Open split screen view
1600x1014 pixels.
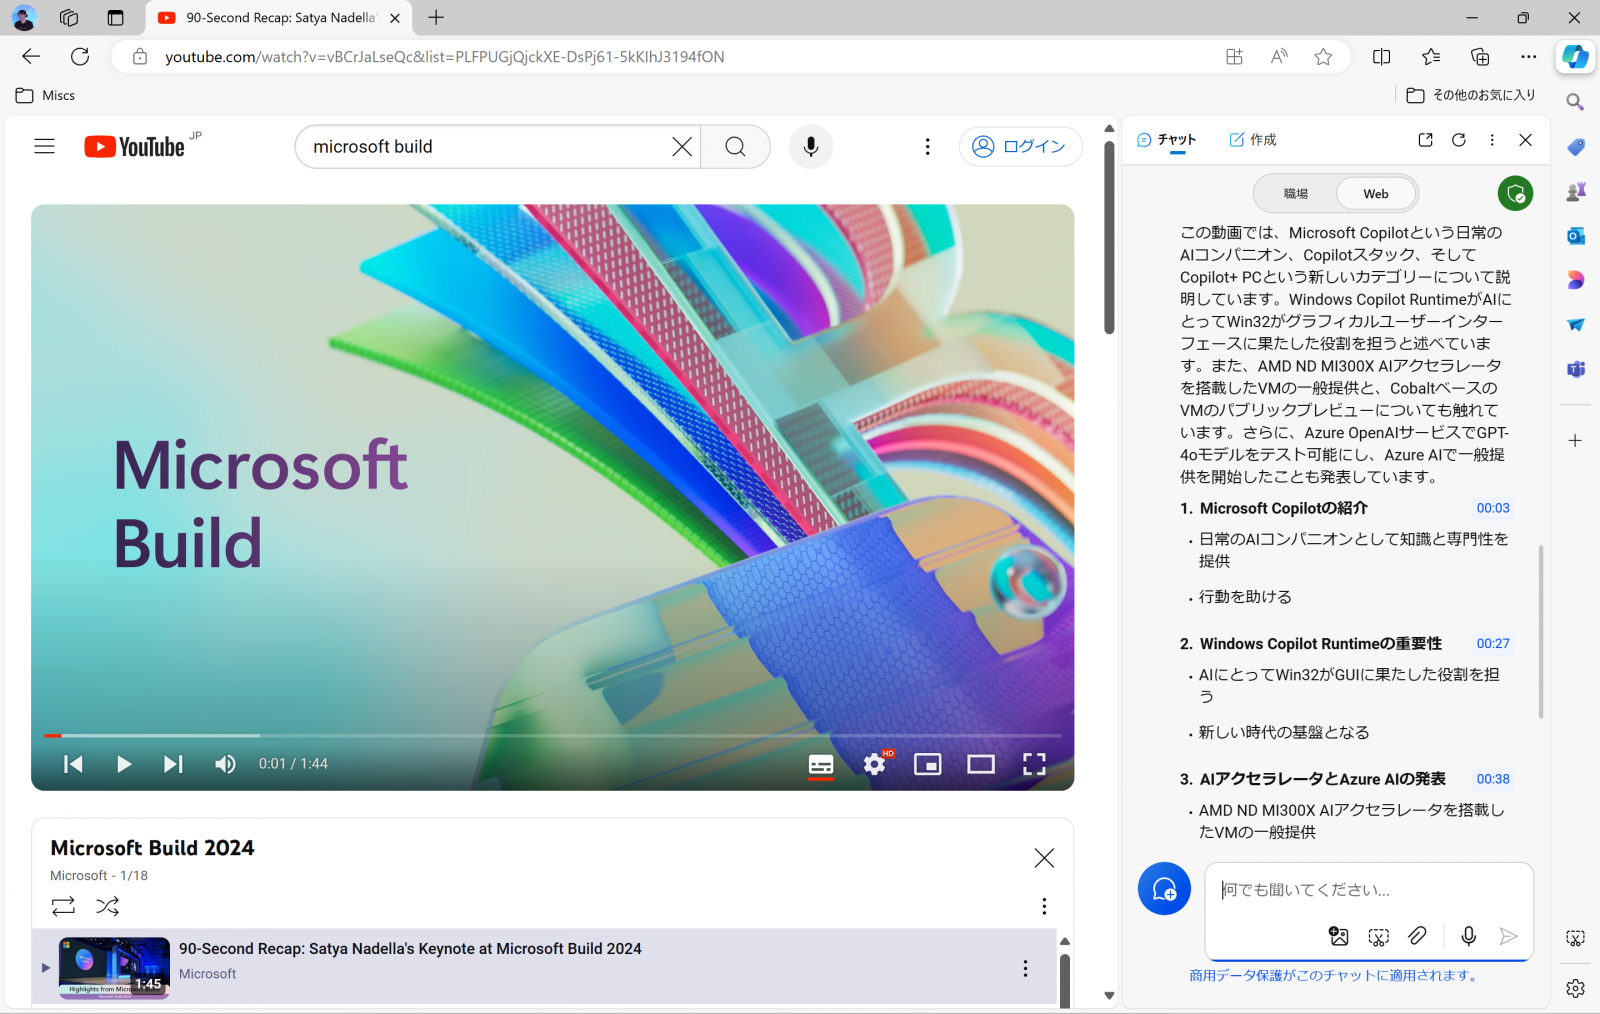[1381, 57]
